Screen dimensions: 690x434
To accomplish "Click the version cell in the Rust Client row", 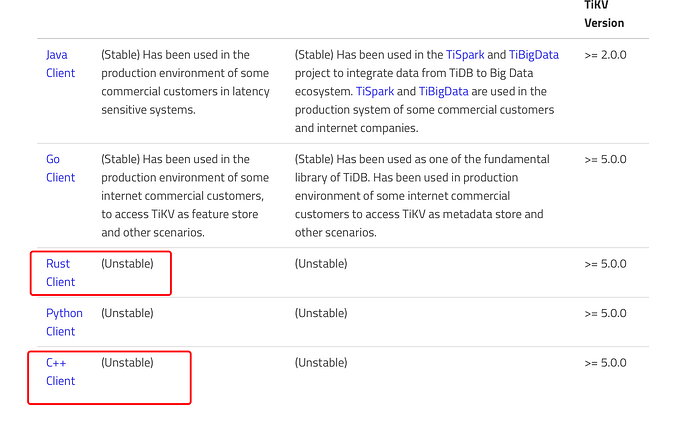I will [x=605, y=264].
